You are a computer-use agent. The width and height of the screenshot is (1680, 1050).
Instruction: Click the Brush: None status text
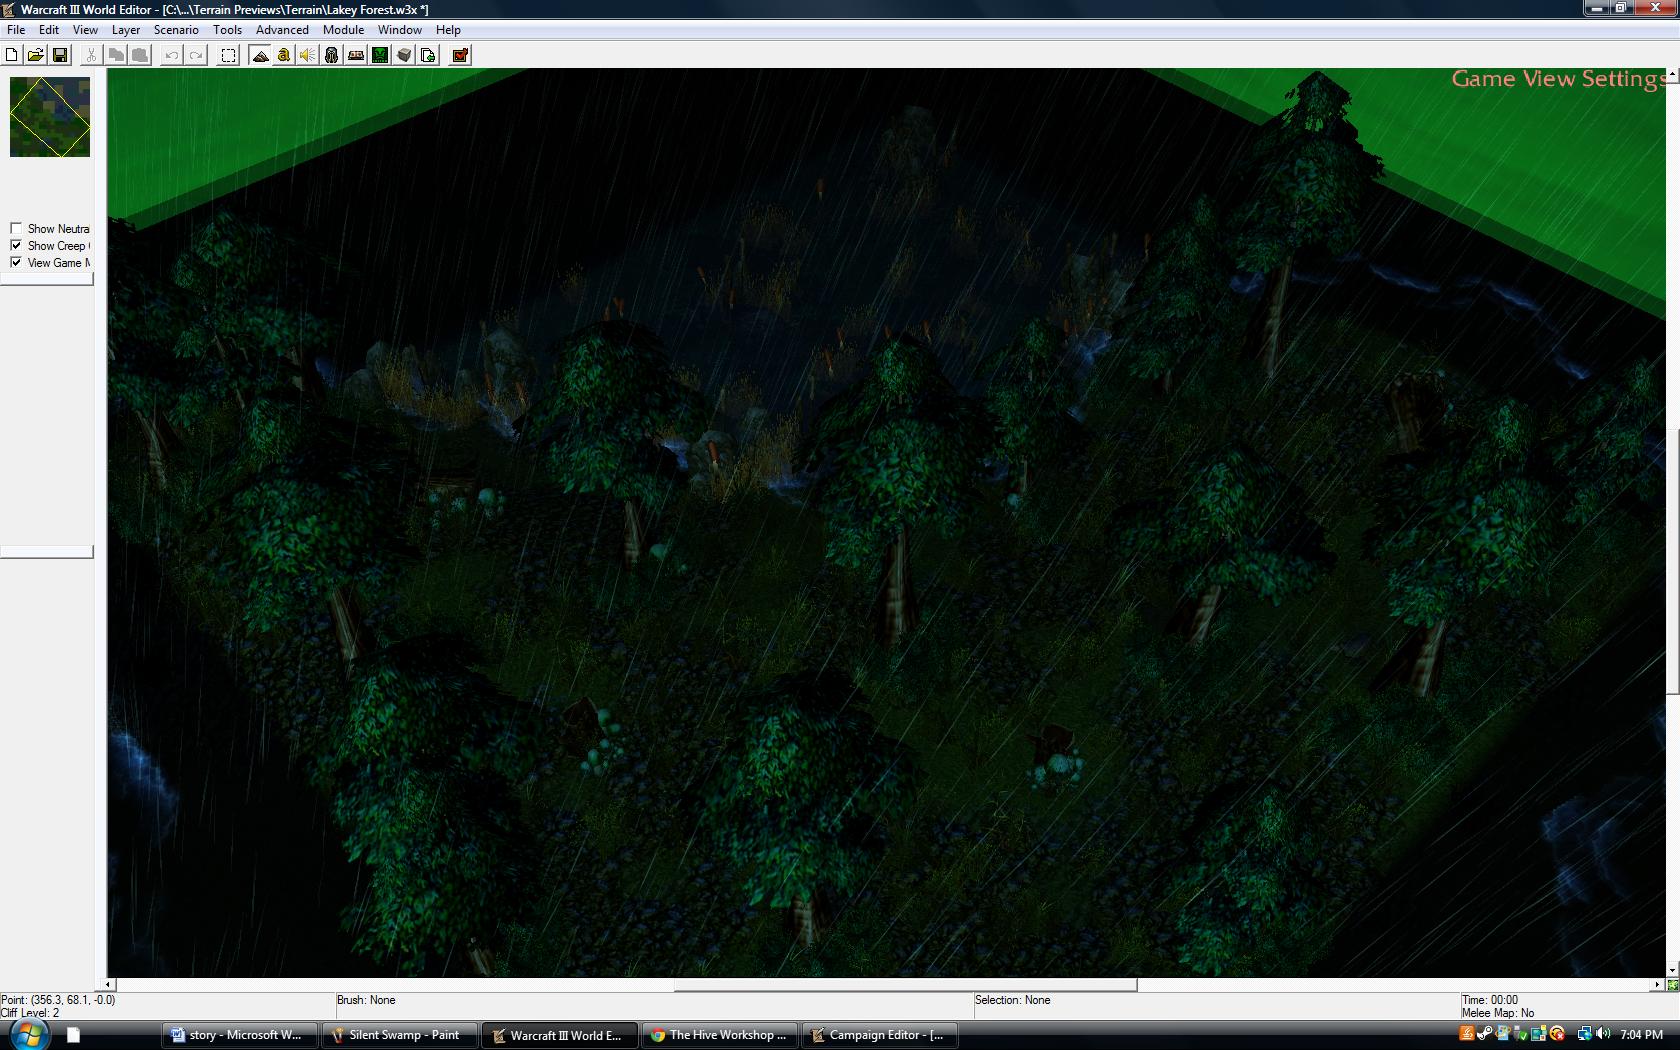366,1000
